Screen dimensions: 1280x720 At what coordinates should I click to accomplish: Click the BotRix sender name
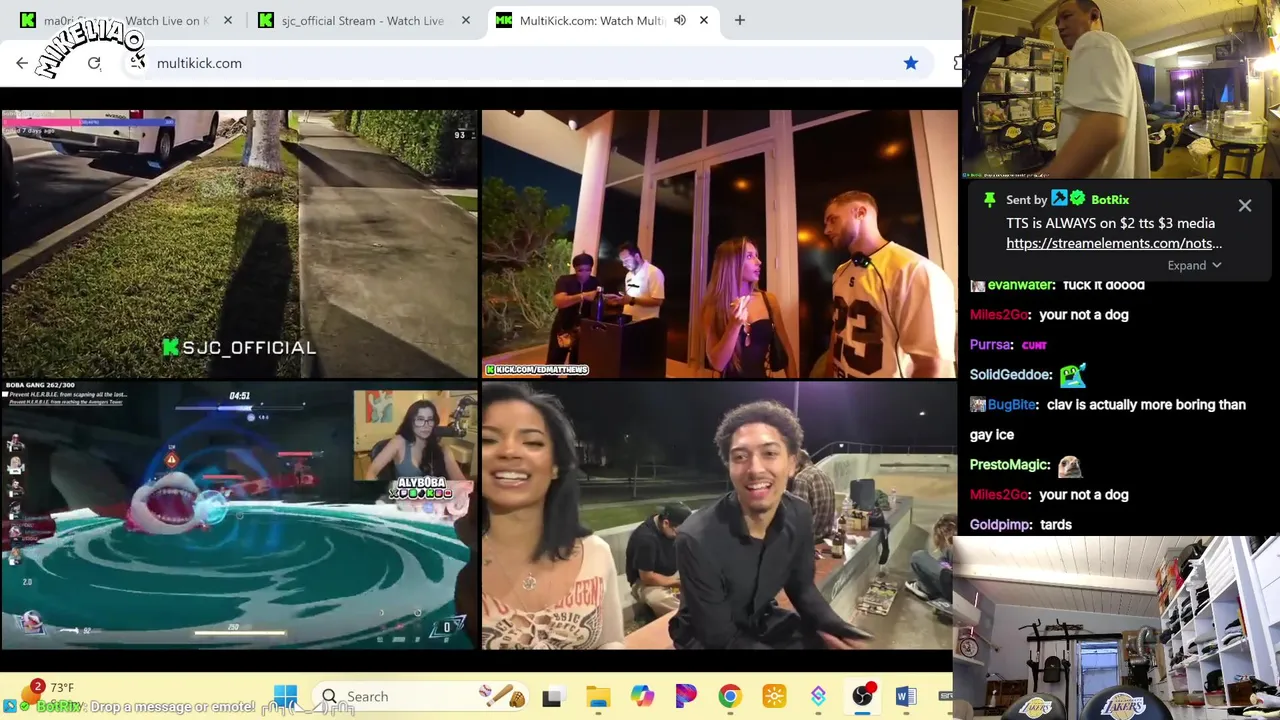[1110, 200]
